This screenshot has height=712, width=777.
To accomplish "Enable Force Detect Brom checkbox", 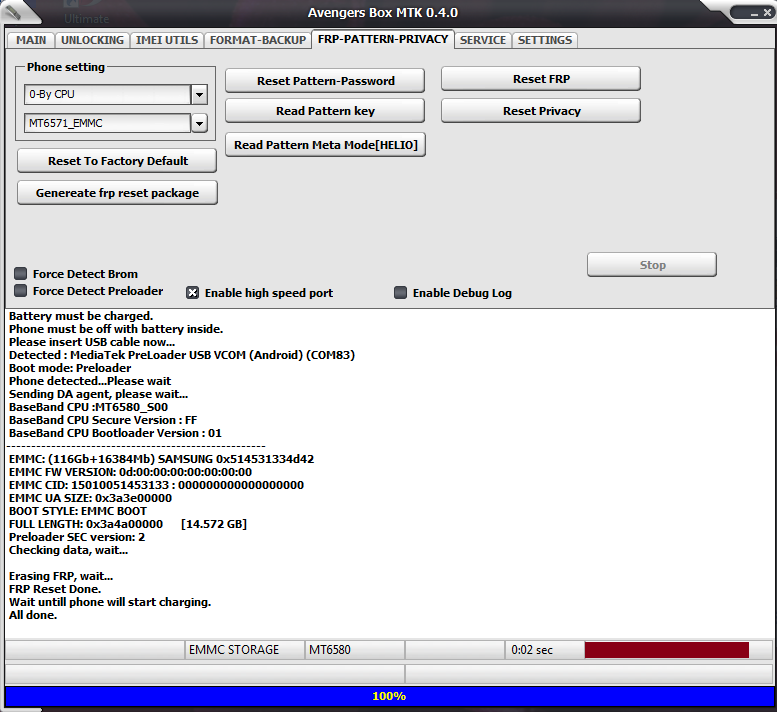I will (20, 274).
